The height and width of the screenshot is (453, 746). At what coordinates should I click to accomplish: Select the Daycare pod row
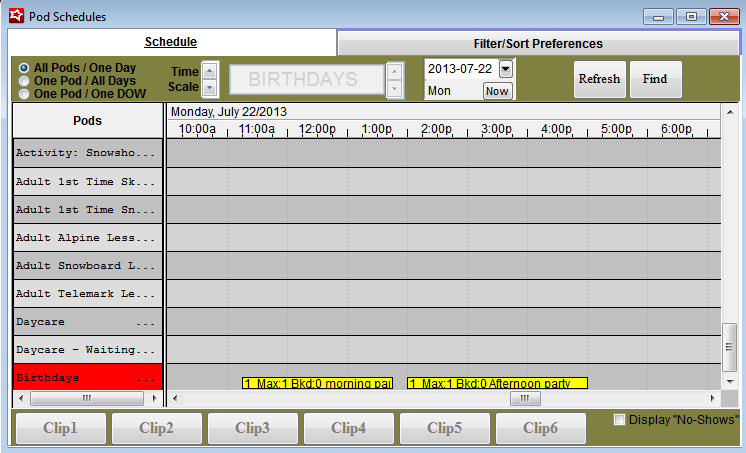coord(88,322)
